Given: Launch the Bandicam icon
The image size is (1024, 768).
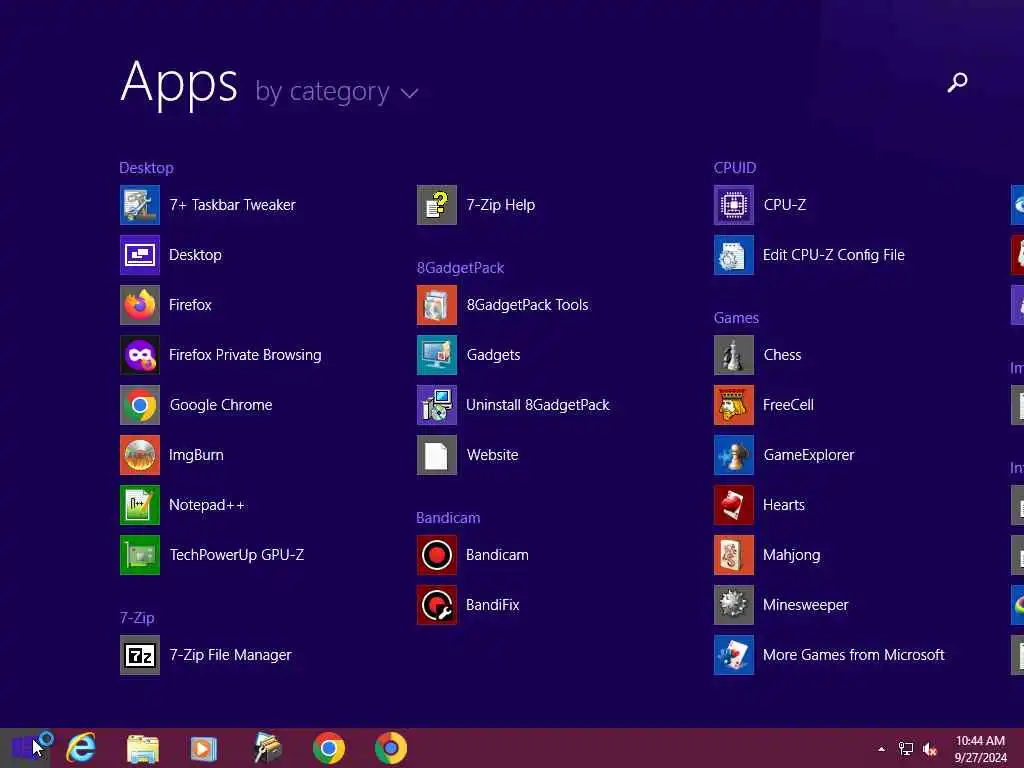Looking at the screenshot, I should [x=437, y=555].
